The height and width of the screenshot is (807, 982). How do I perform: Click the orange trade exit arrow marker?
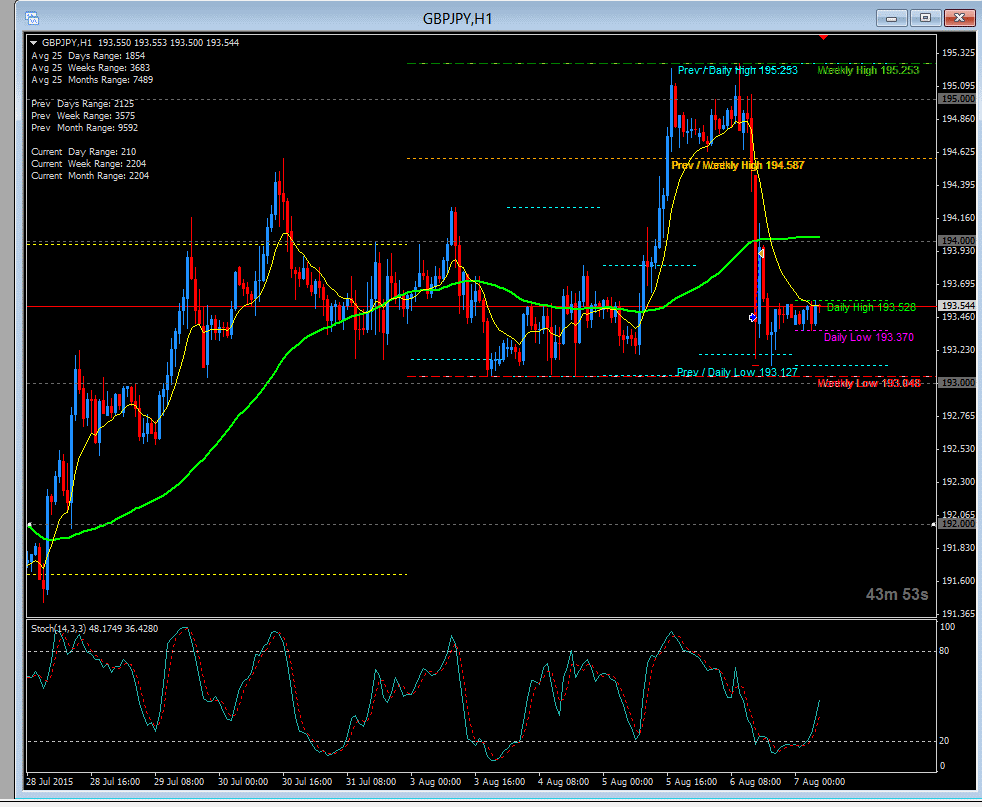coord(762,254)
